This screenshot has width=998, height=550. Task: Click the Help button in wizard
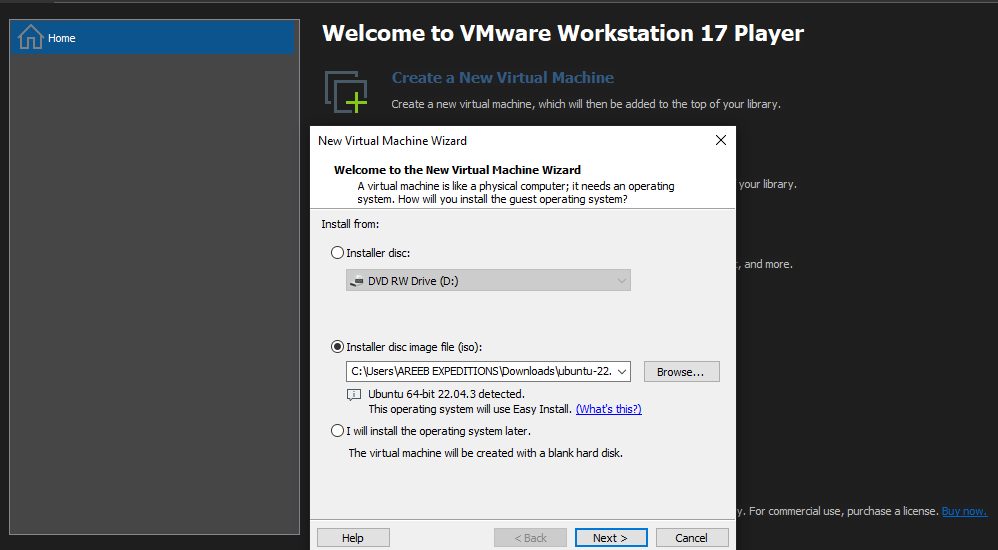353,538
